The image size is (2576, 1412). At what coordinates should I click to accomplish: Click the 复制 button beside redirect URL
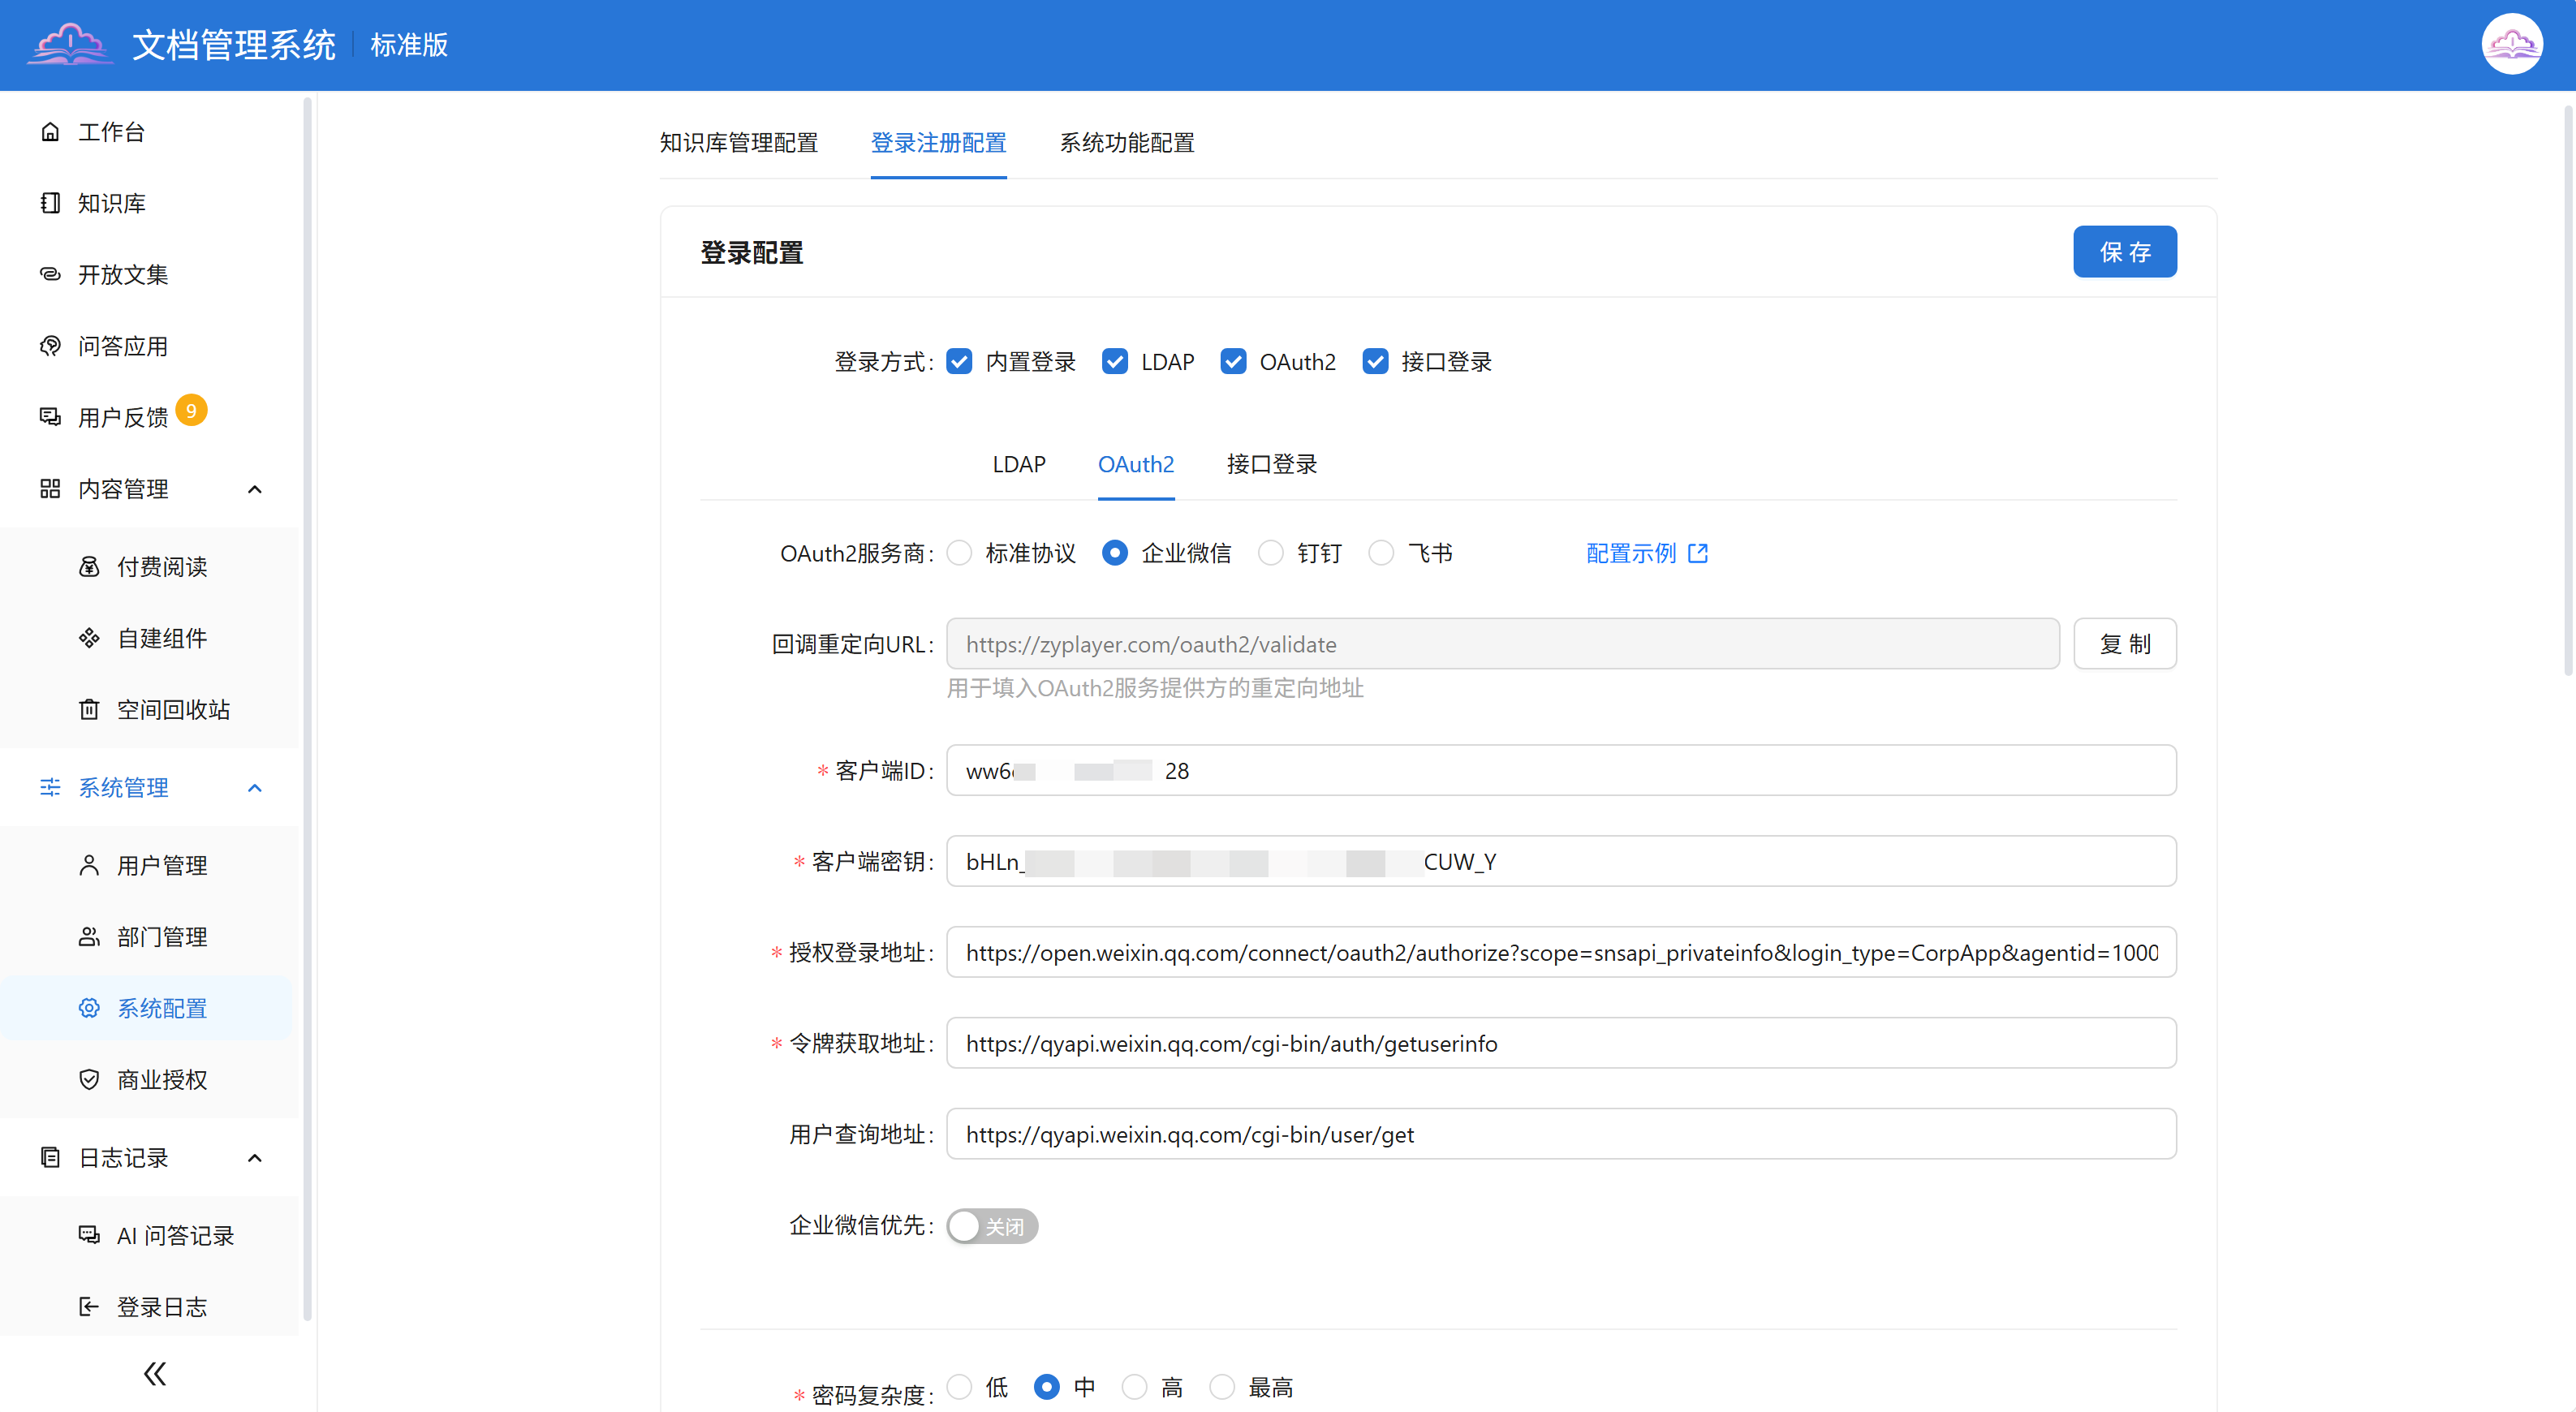2124,644
